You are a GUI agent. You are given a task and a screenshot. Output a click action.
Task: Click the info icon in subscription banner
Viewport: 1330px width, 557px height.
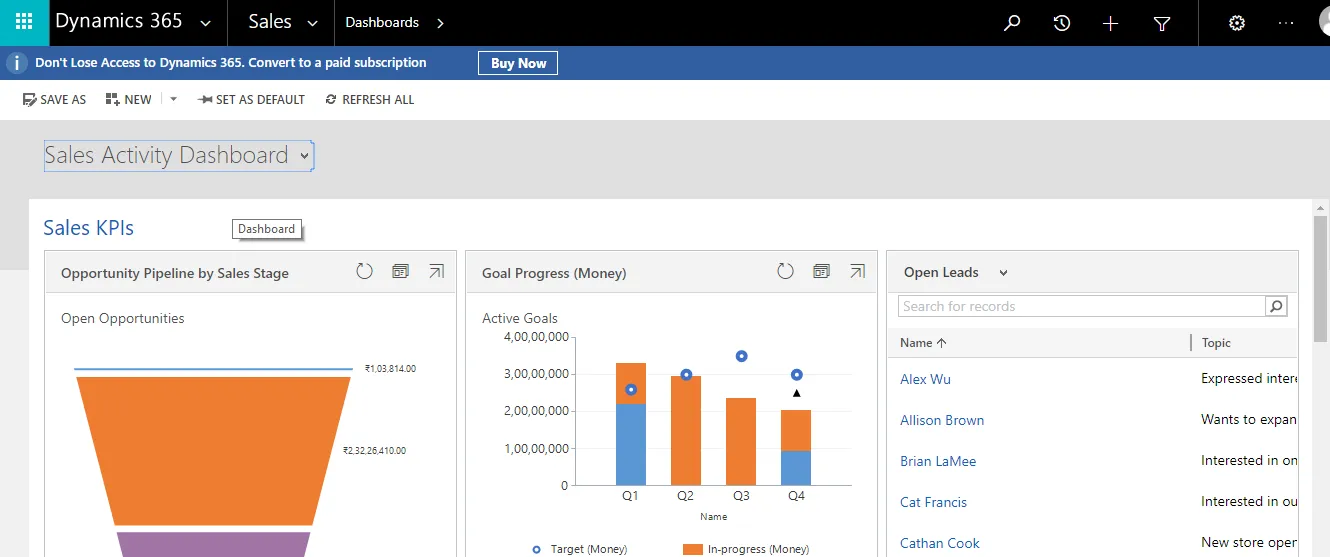[17, 63]
